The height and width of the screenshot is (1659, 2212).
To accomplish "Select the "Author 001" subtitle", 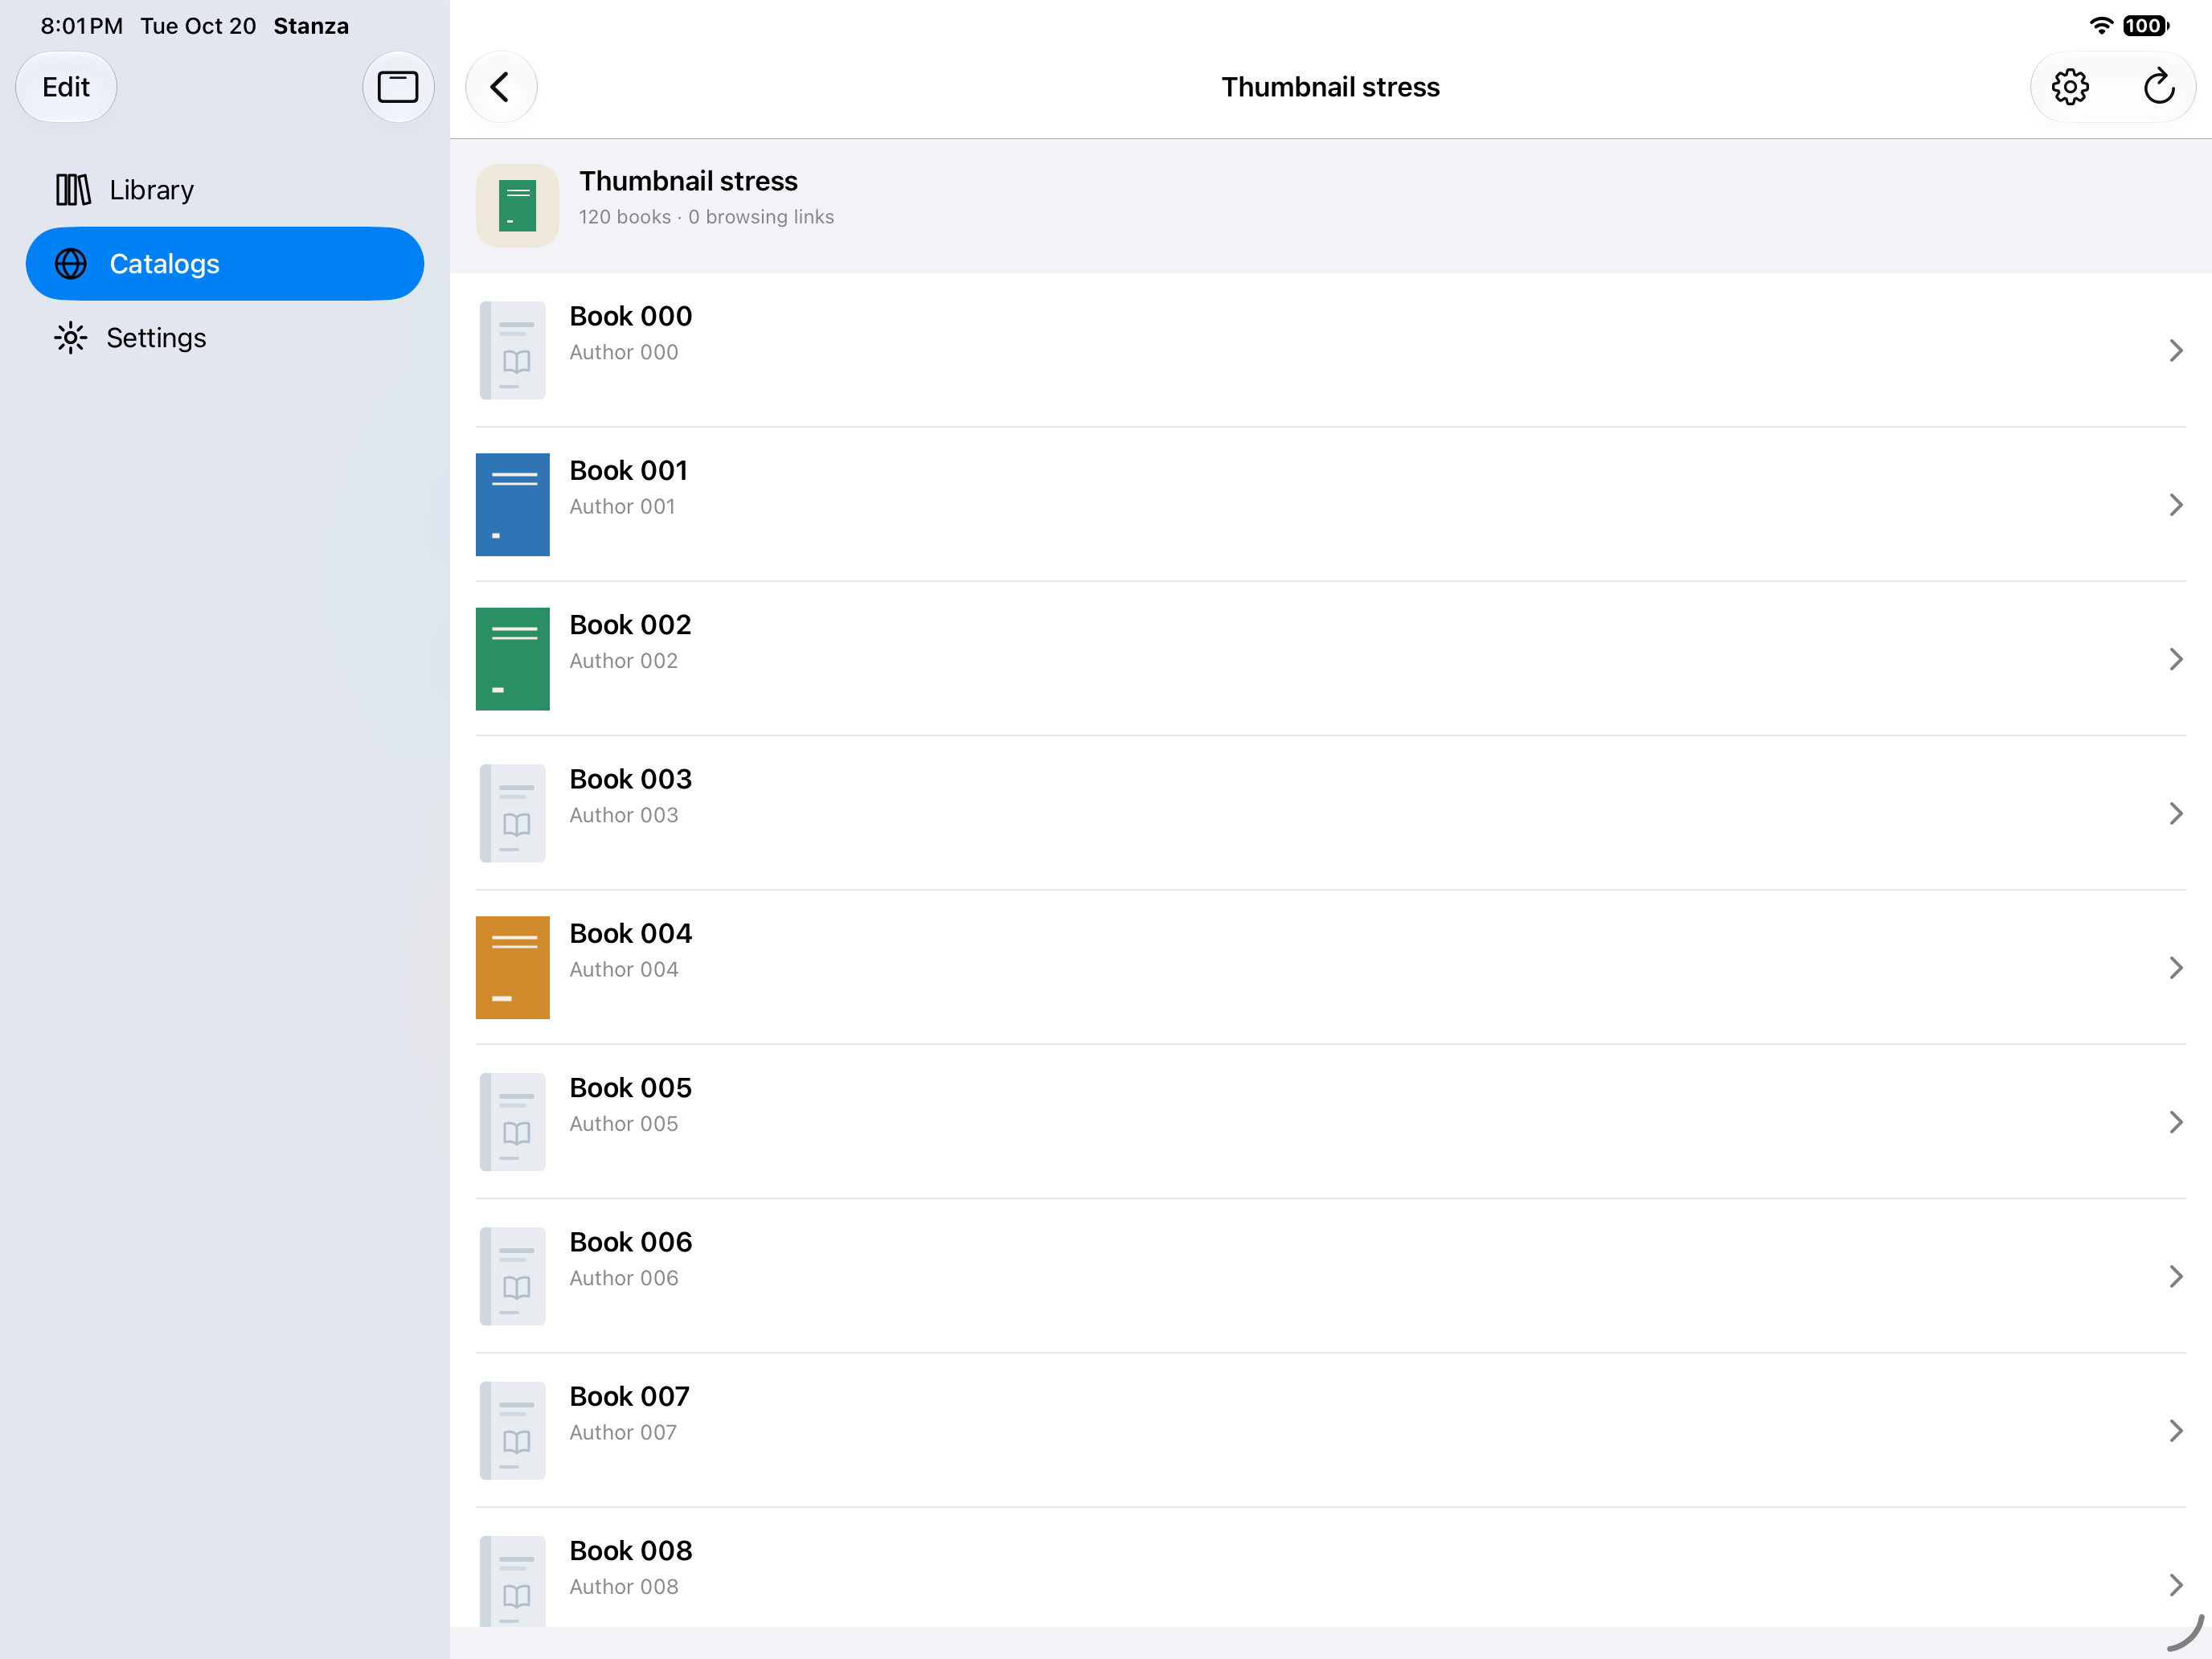I will tap(622, 507).
